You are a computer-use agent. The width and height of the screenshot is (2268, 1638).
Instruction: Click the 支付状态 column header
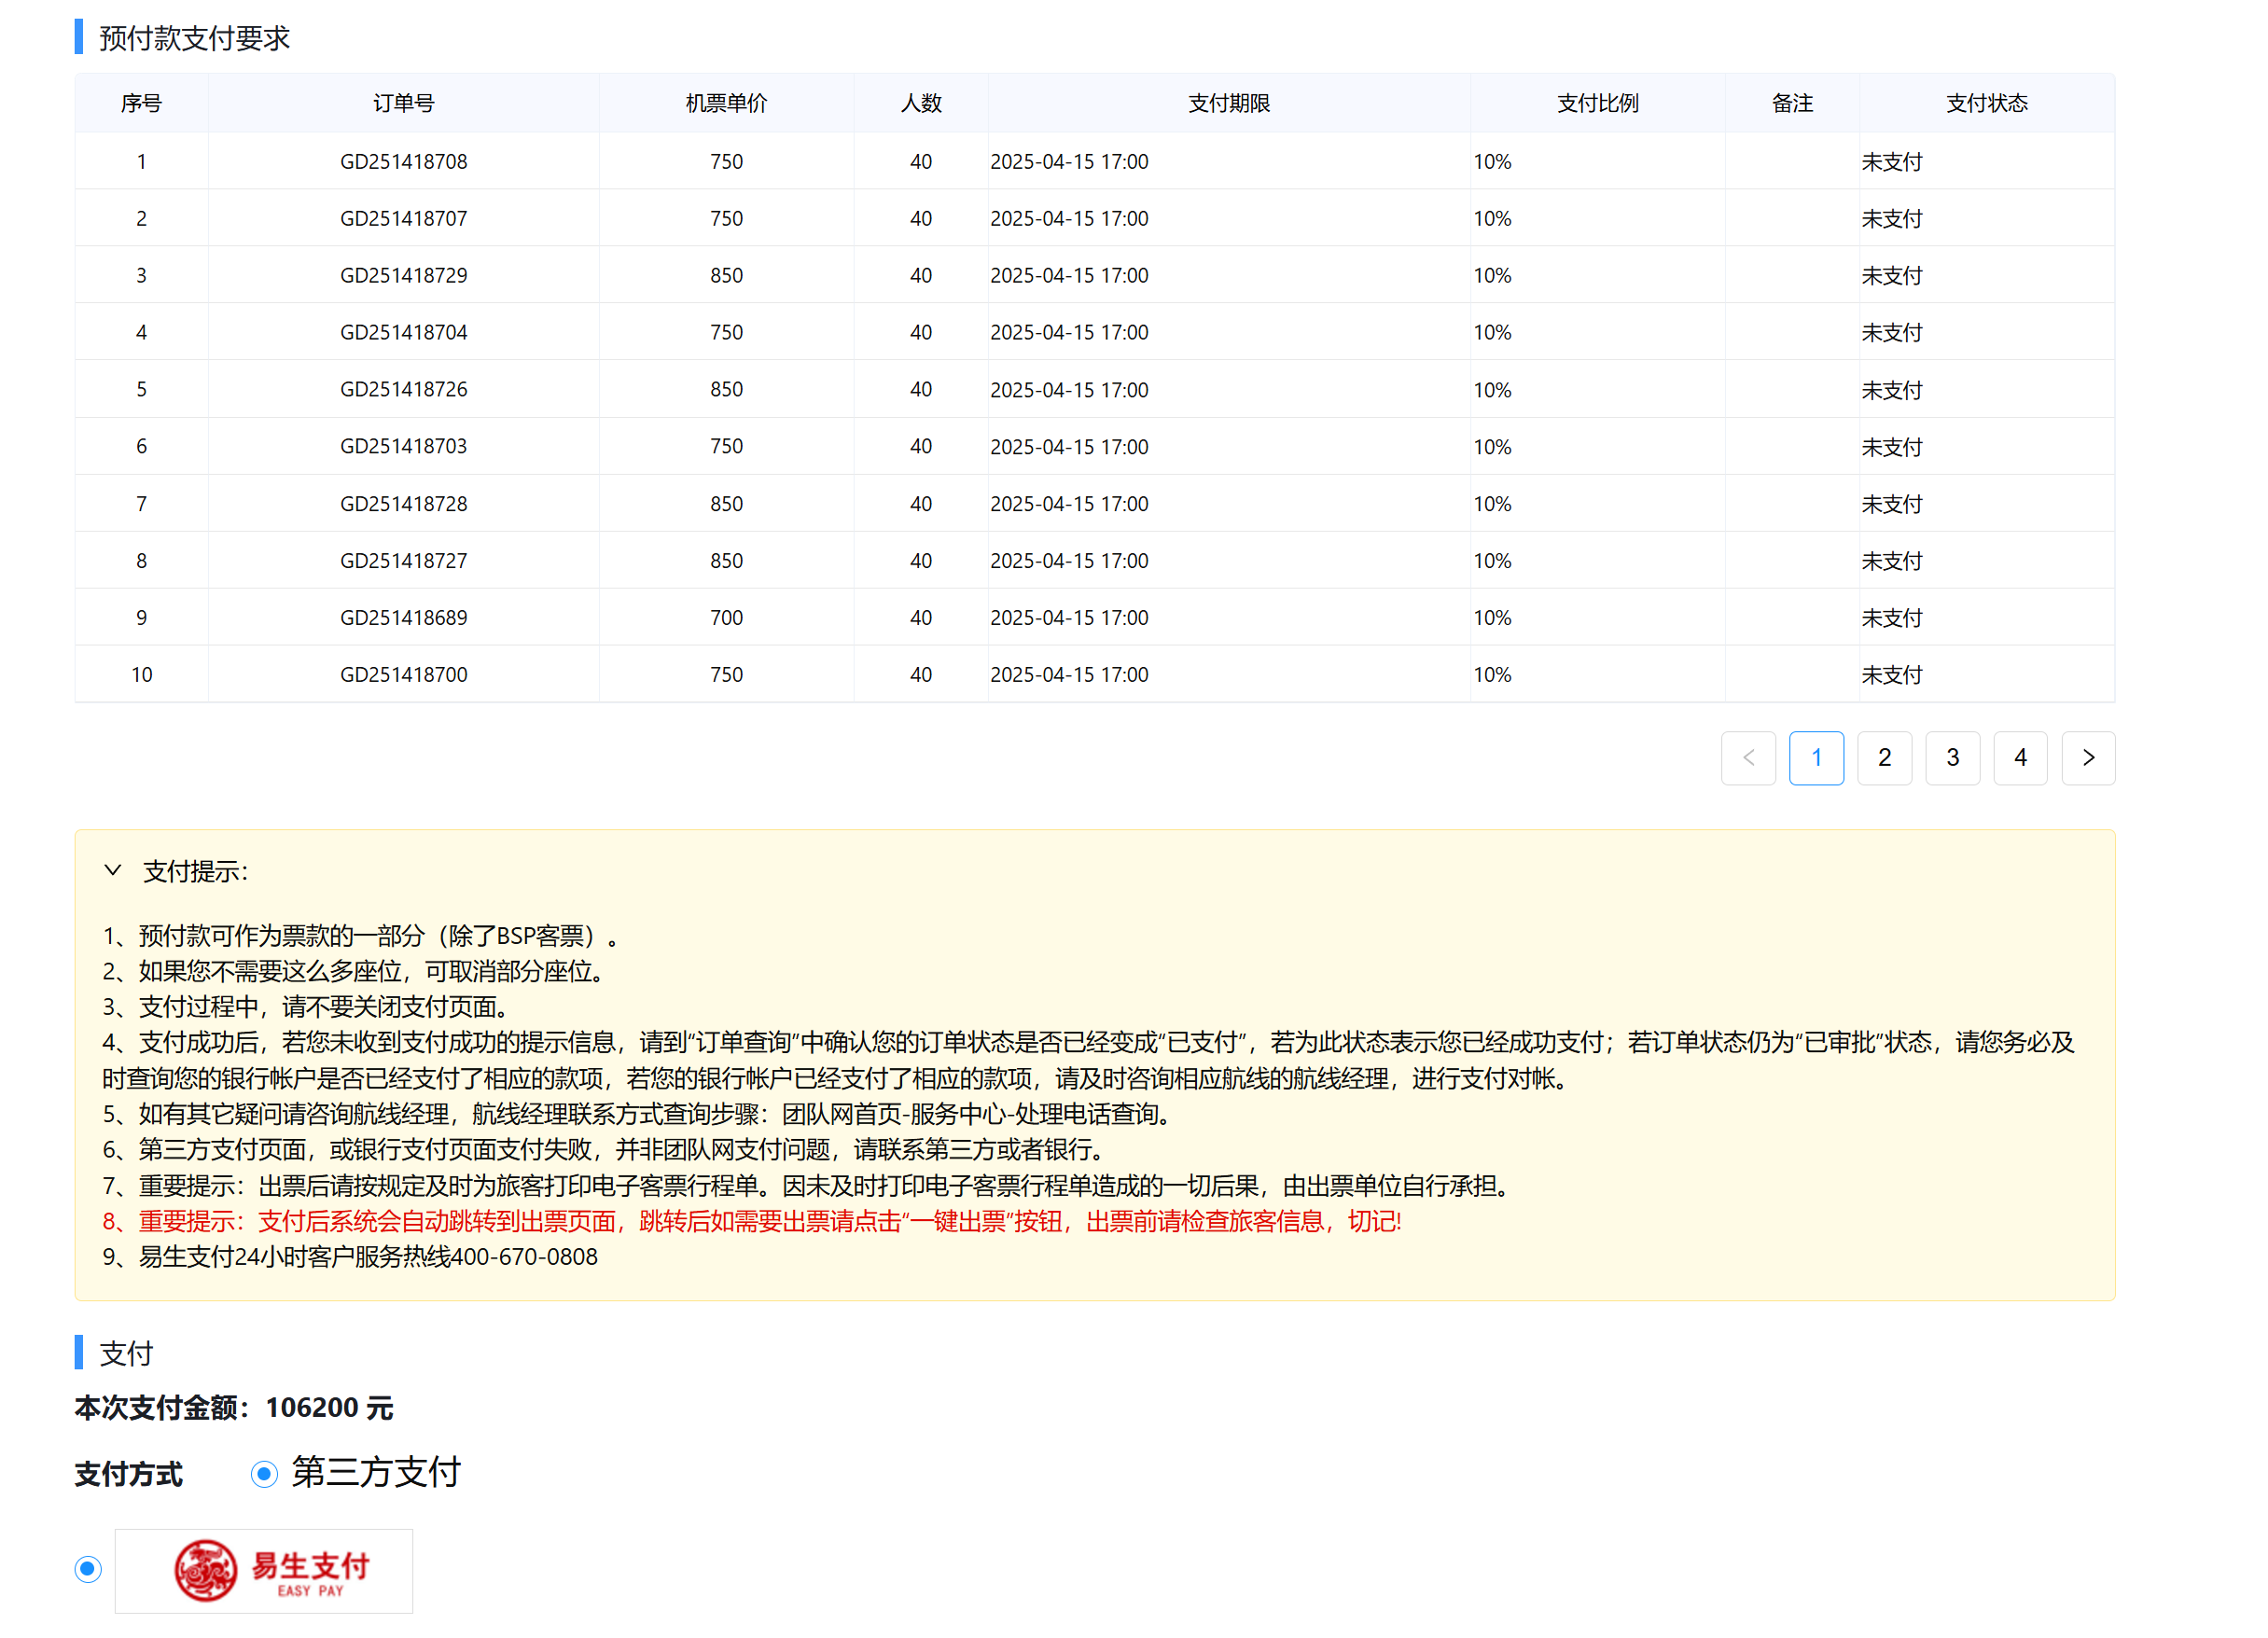[x=1985, y=103]
